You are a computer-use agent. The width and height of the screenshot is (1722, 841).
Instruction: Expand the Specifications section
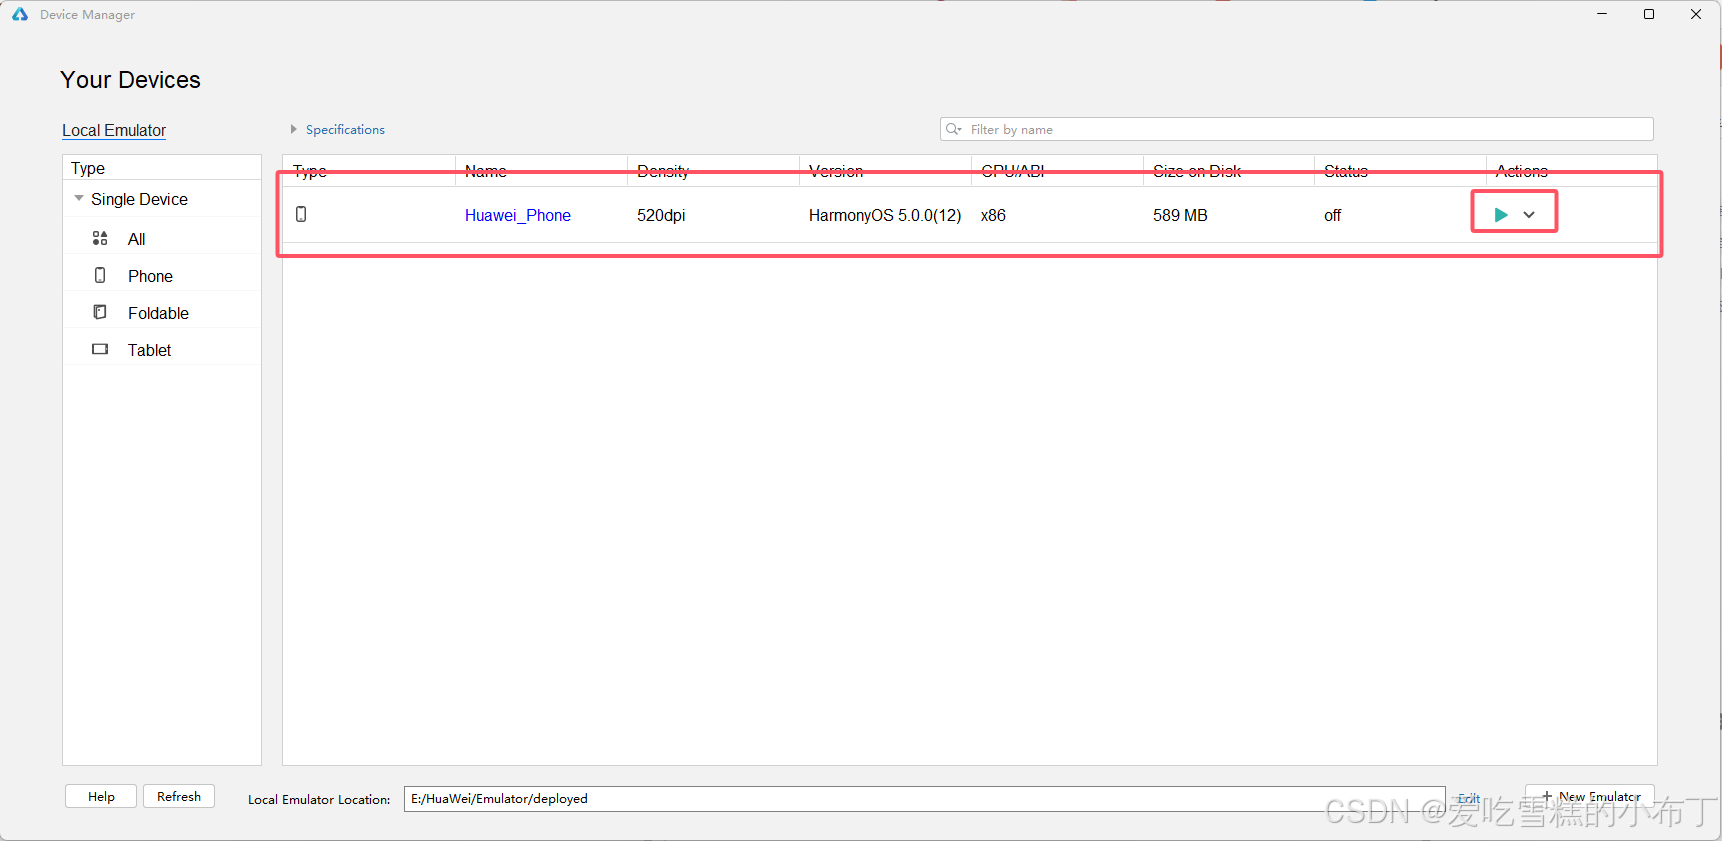(x=294, y=129)
